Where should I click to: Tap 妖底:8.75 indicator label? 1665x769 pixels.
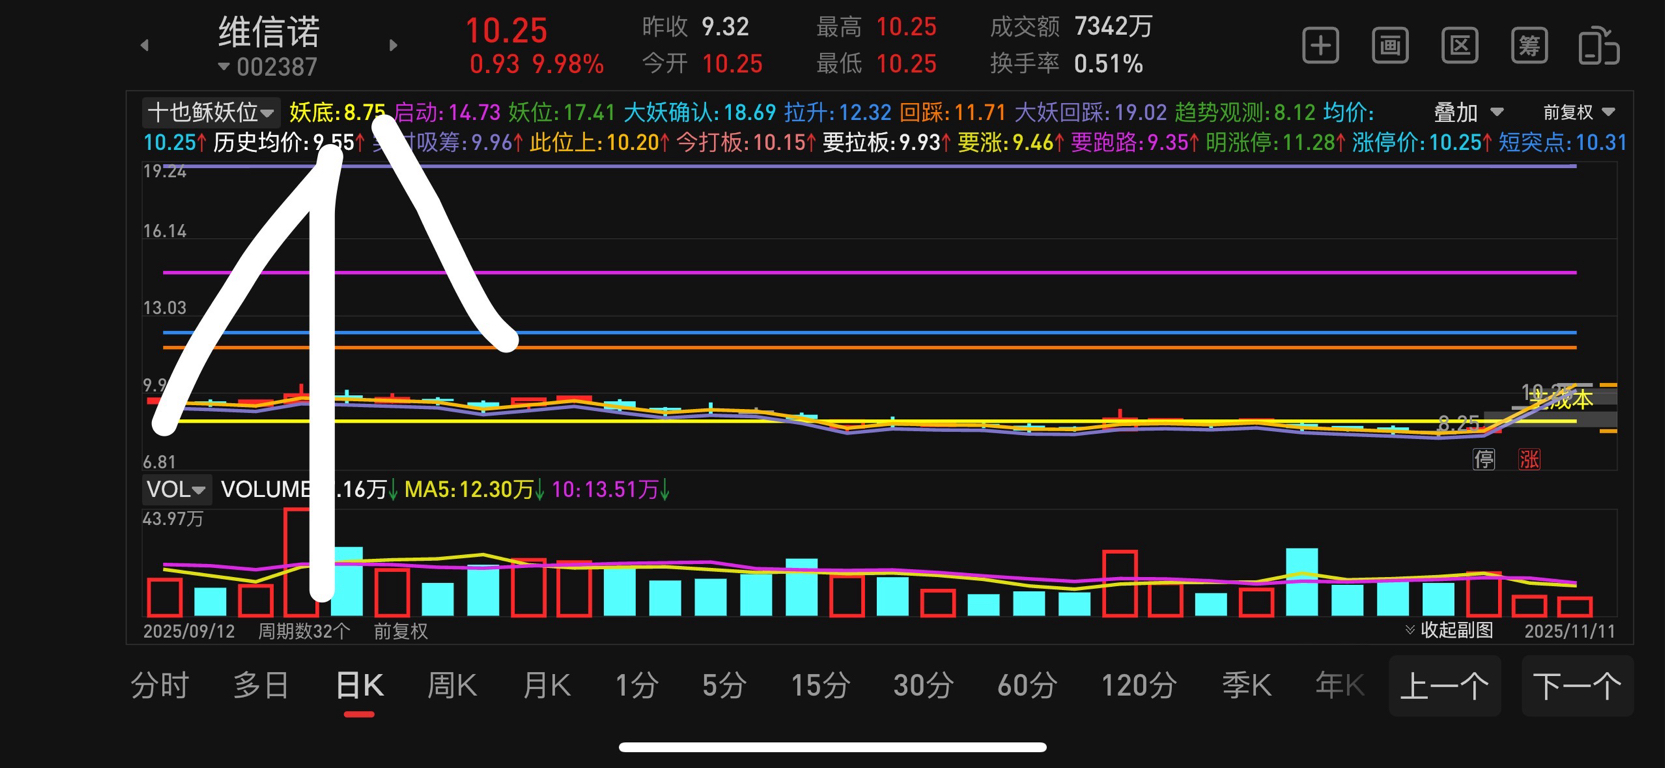coord(337,113)
